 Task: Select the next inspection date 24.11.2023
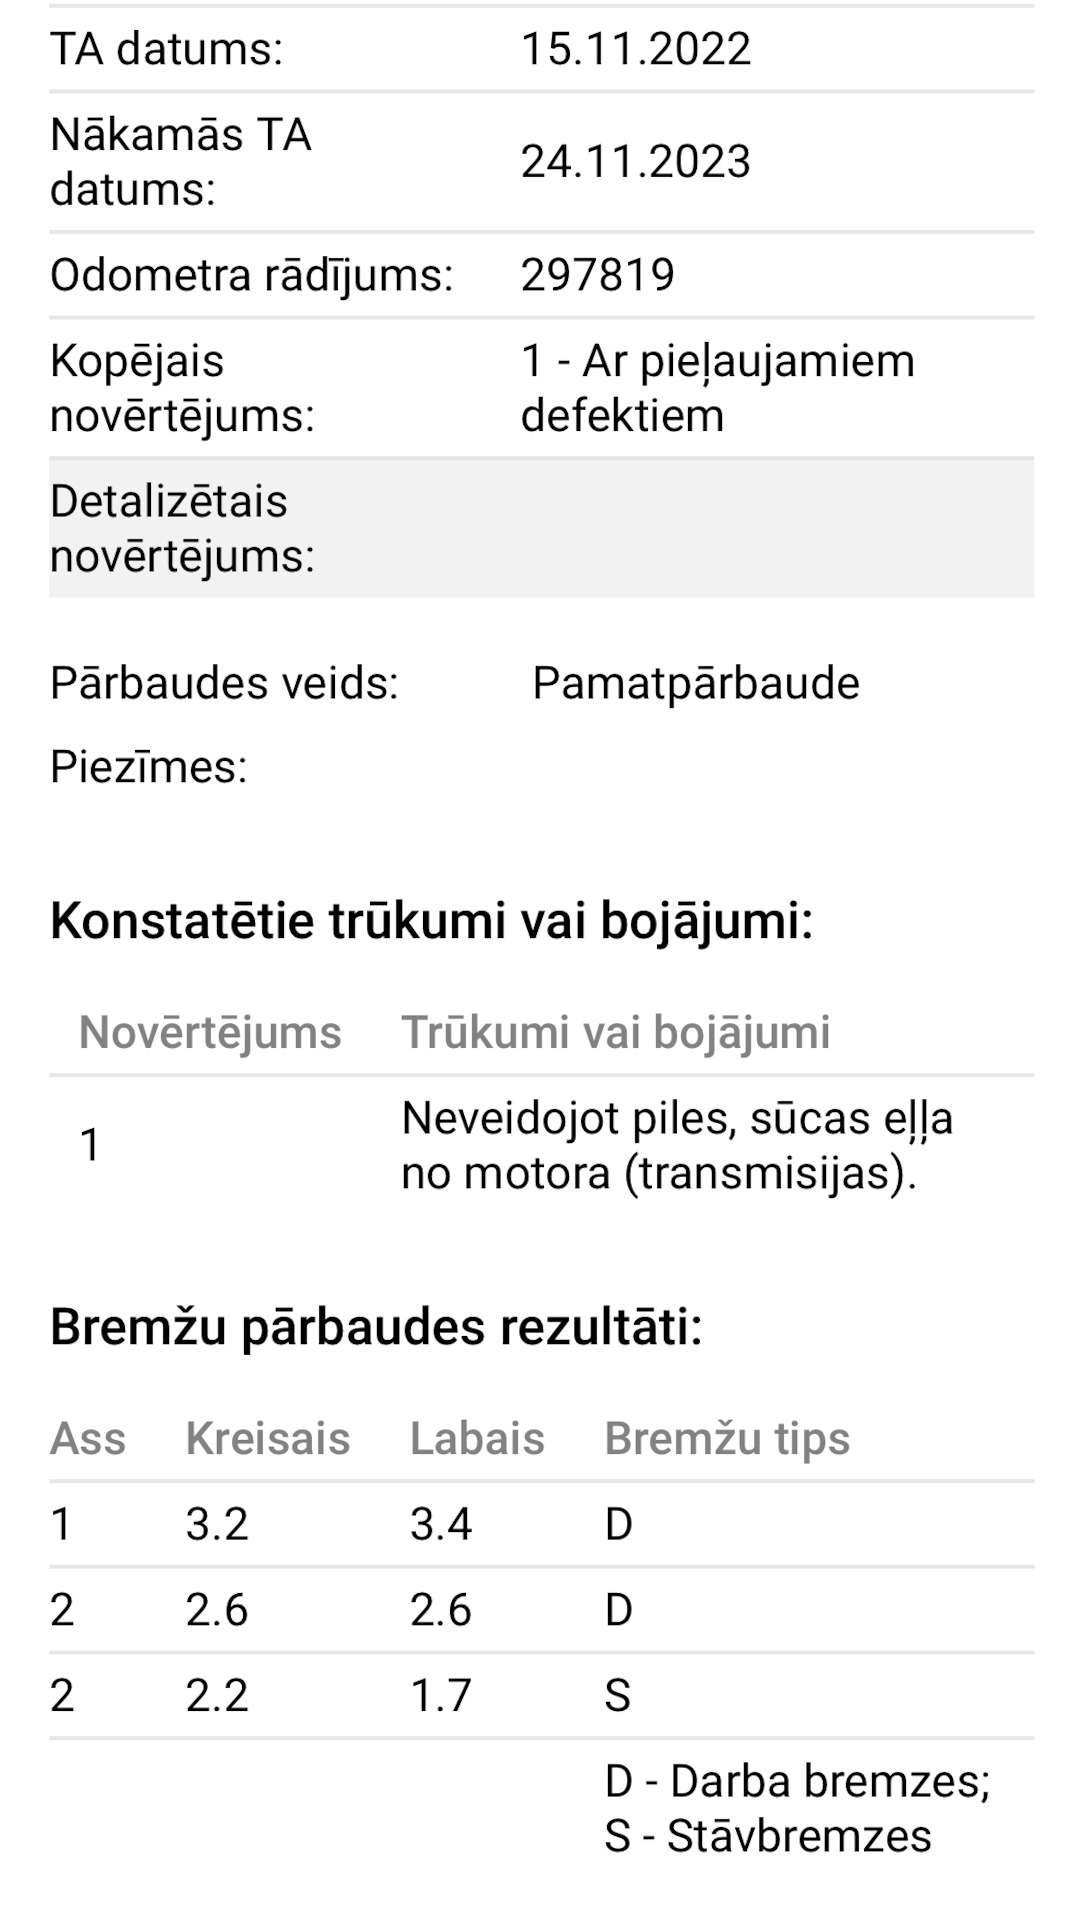(635, 162)
